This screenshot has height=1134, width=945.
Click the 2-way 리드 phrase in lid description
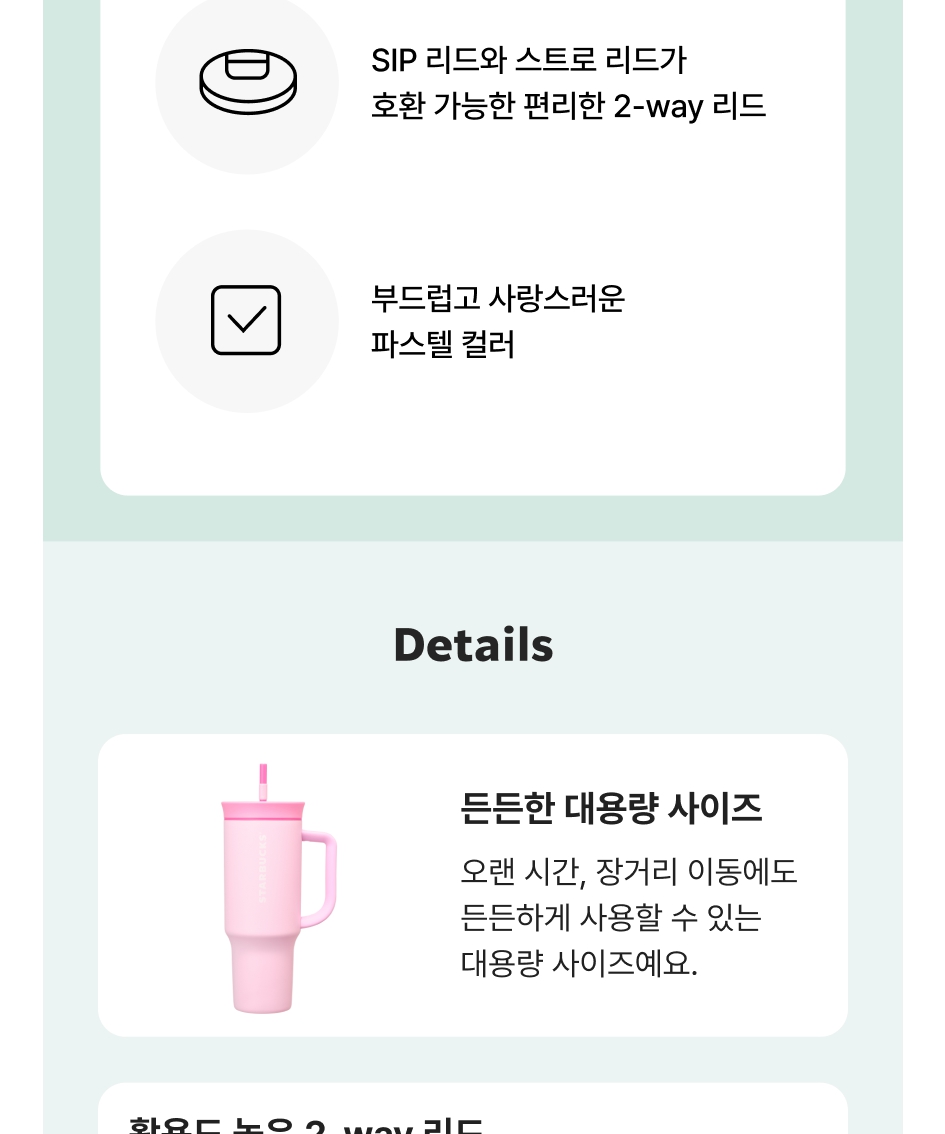coord(689,106)
